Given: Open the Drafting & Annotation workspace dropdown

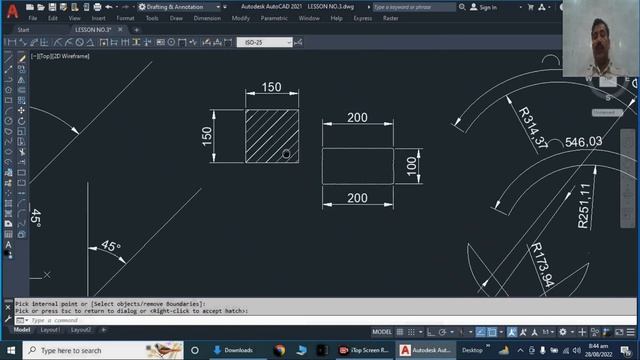Looking at the screenshot, I should point(218,7).
